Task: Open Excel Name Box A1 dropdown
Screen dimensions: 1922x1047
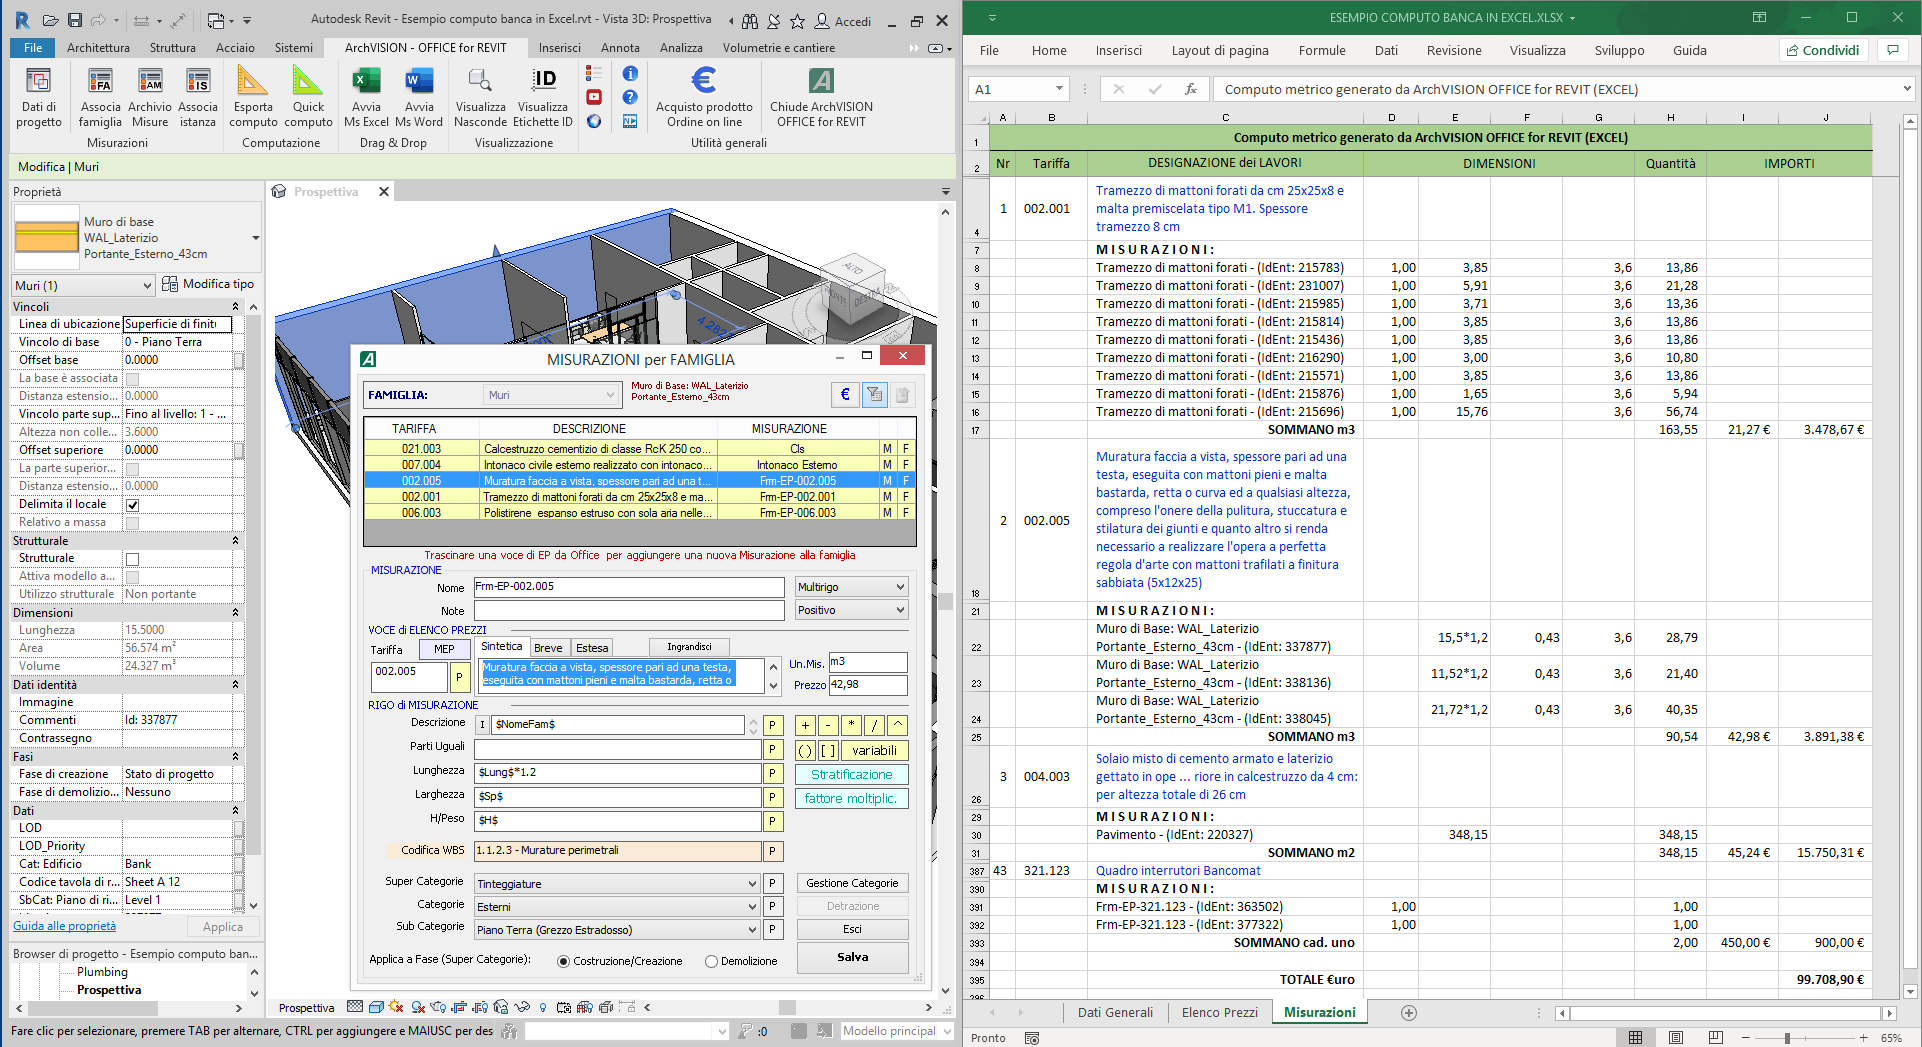Action: click(1059, 89)
